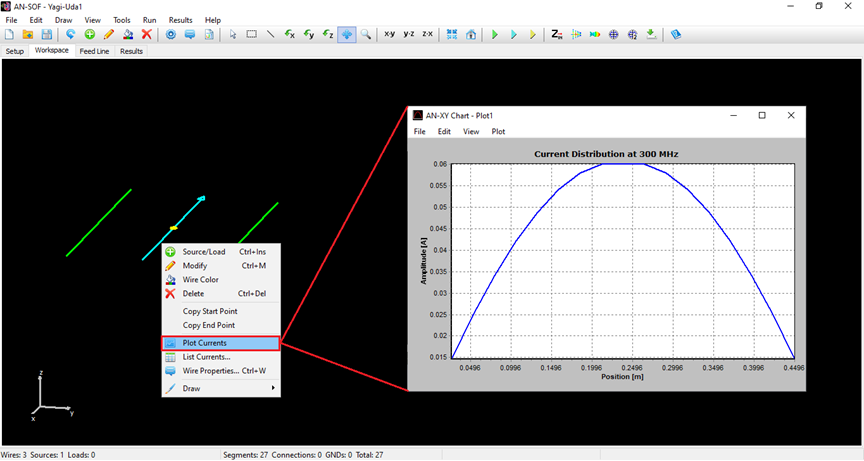Select the straight Line drawing tool

pos(271,34)
